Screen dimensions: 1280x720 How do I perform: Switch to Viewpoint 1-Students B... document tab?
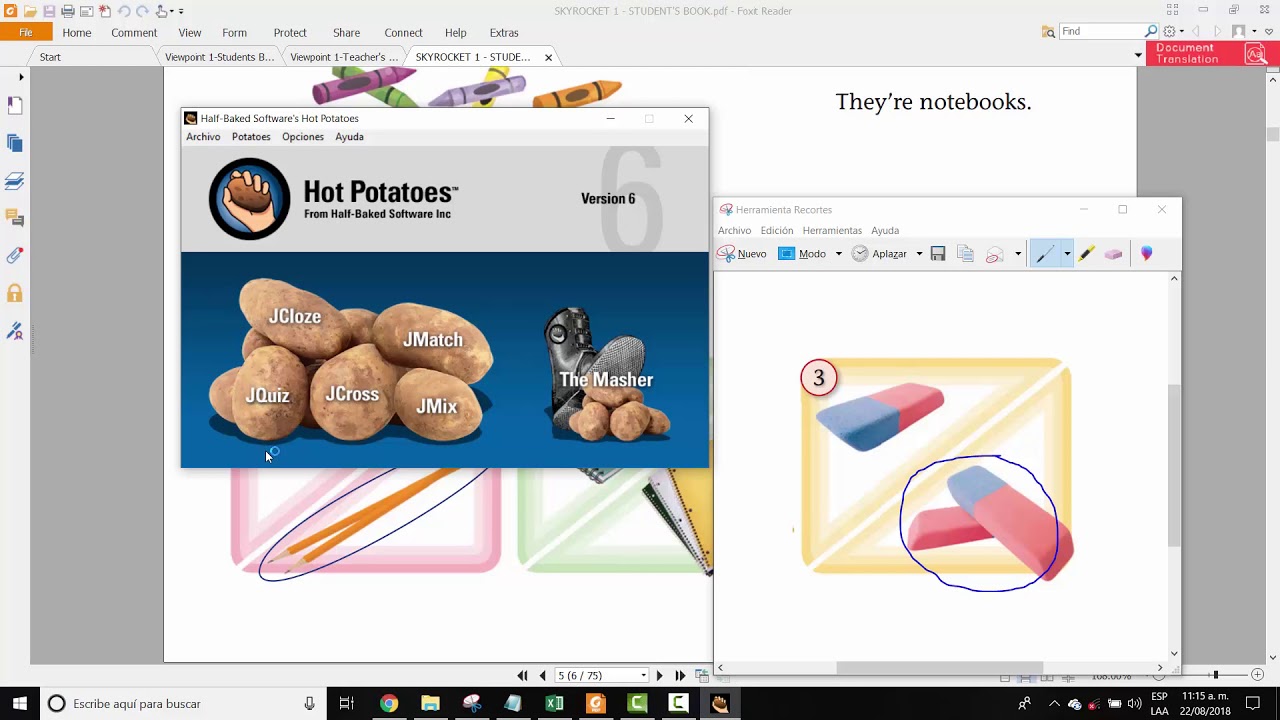(x=220, y=57)
